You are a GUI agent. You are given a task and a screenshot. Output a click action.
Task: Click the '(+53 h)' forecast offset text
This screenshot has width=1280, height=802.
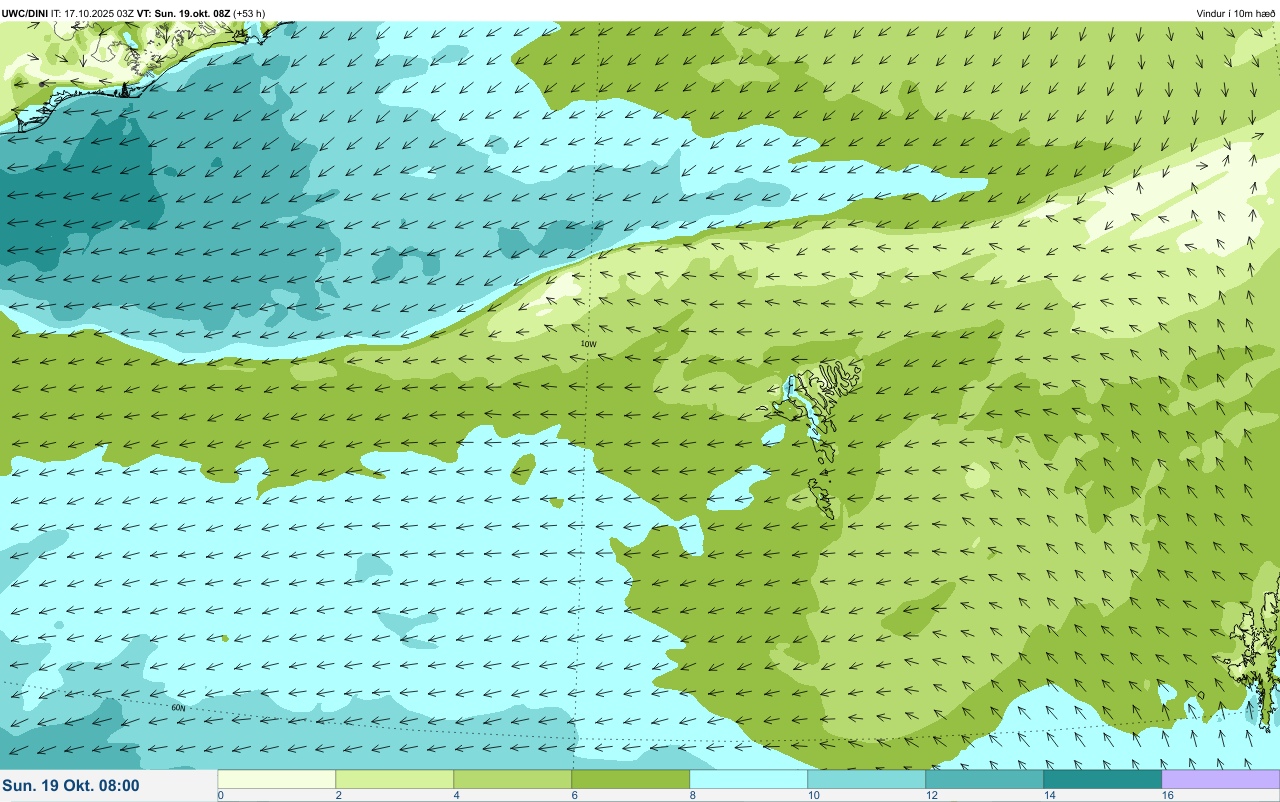tap(248, 13)
